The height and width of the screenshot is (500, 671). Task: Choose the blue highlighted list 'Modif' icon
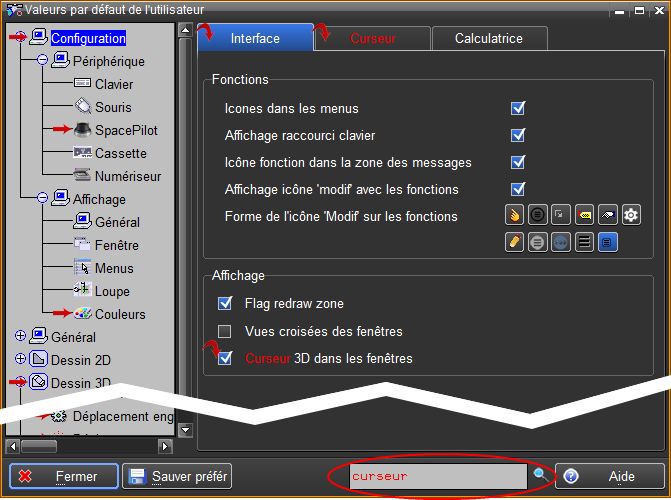tap(607, 242)
